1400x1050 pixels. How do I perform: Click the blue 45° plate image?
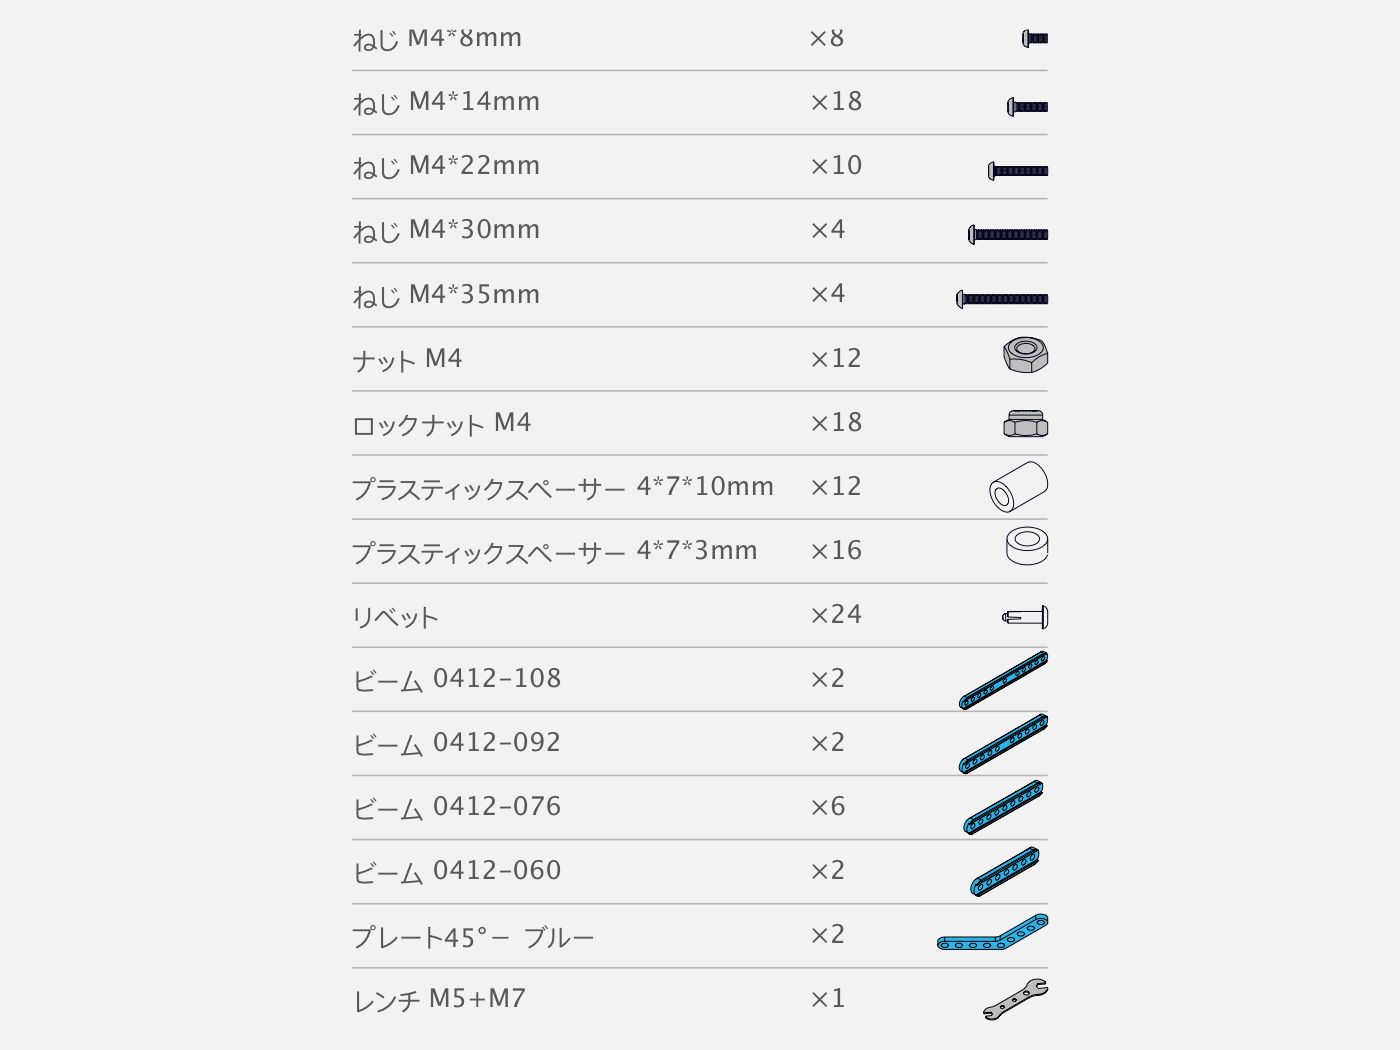[x=992, y=932]
